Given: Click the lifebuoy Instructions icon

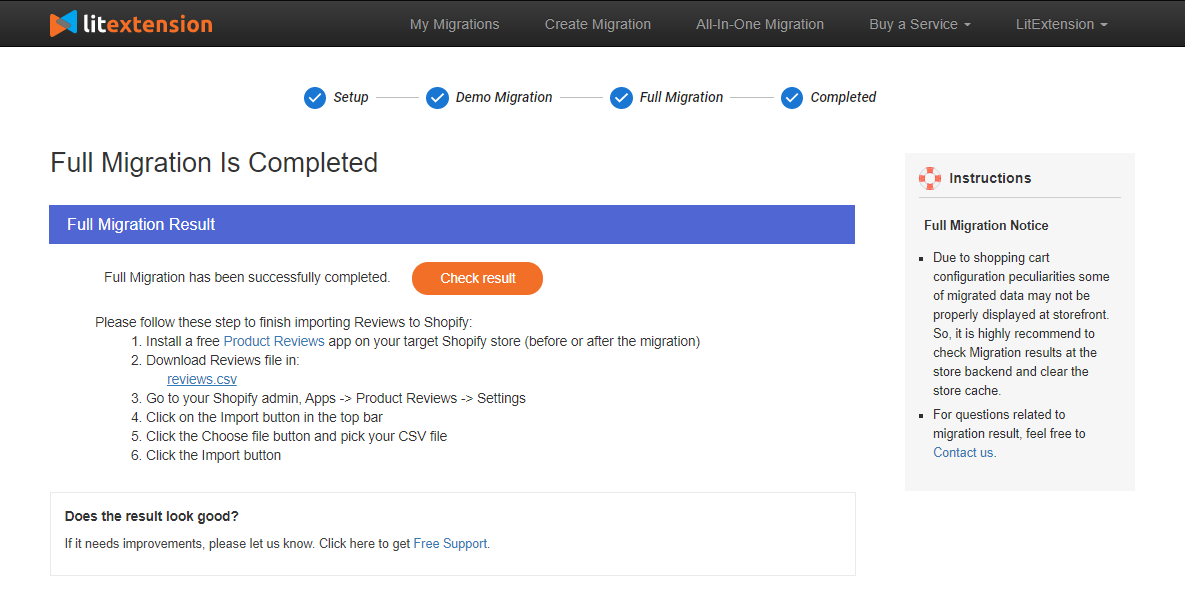Looking at the screenshot, I should click(930, 178).
